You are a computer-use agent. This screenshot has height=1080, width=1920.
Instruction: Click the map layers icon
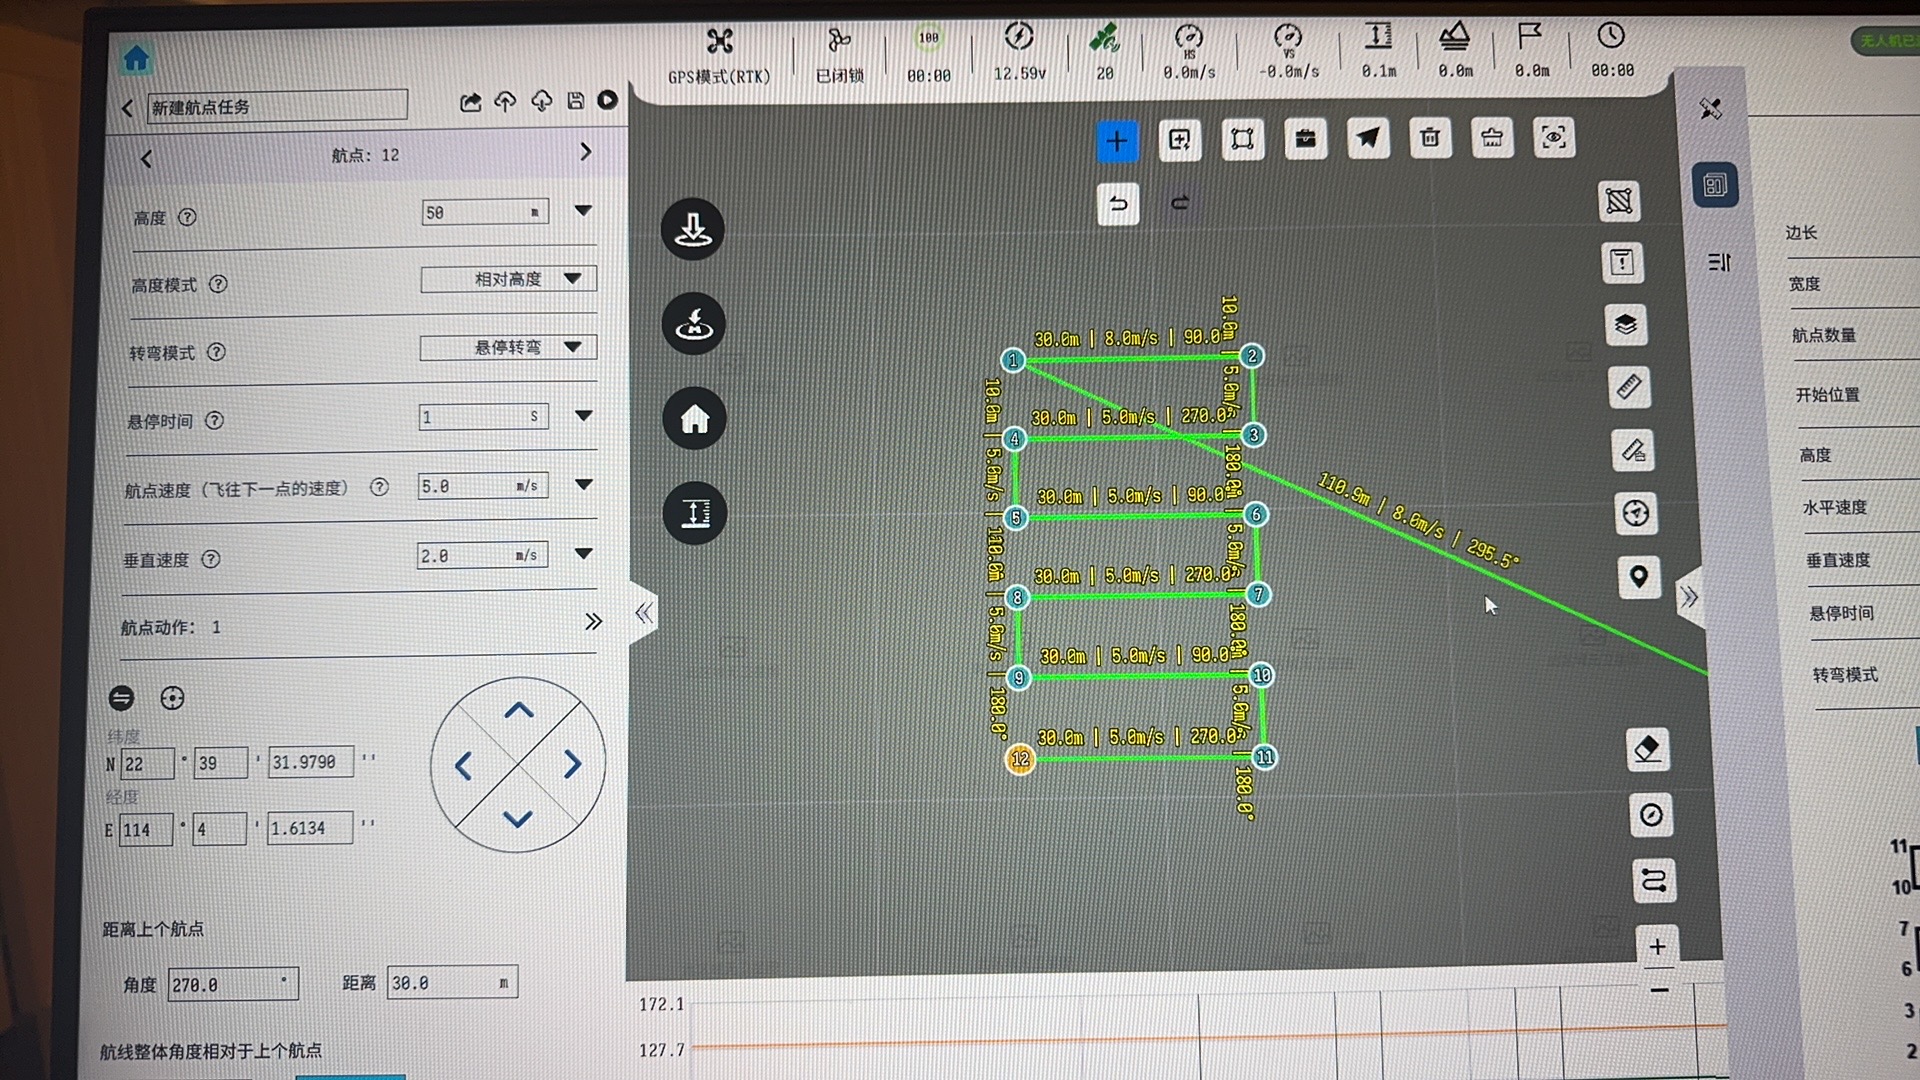(x=1626, y=325)
